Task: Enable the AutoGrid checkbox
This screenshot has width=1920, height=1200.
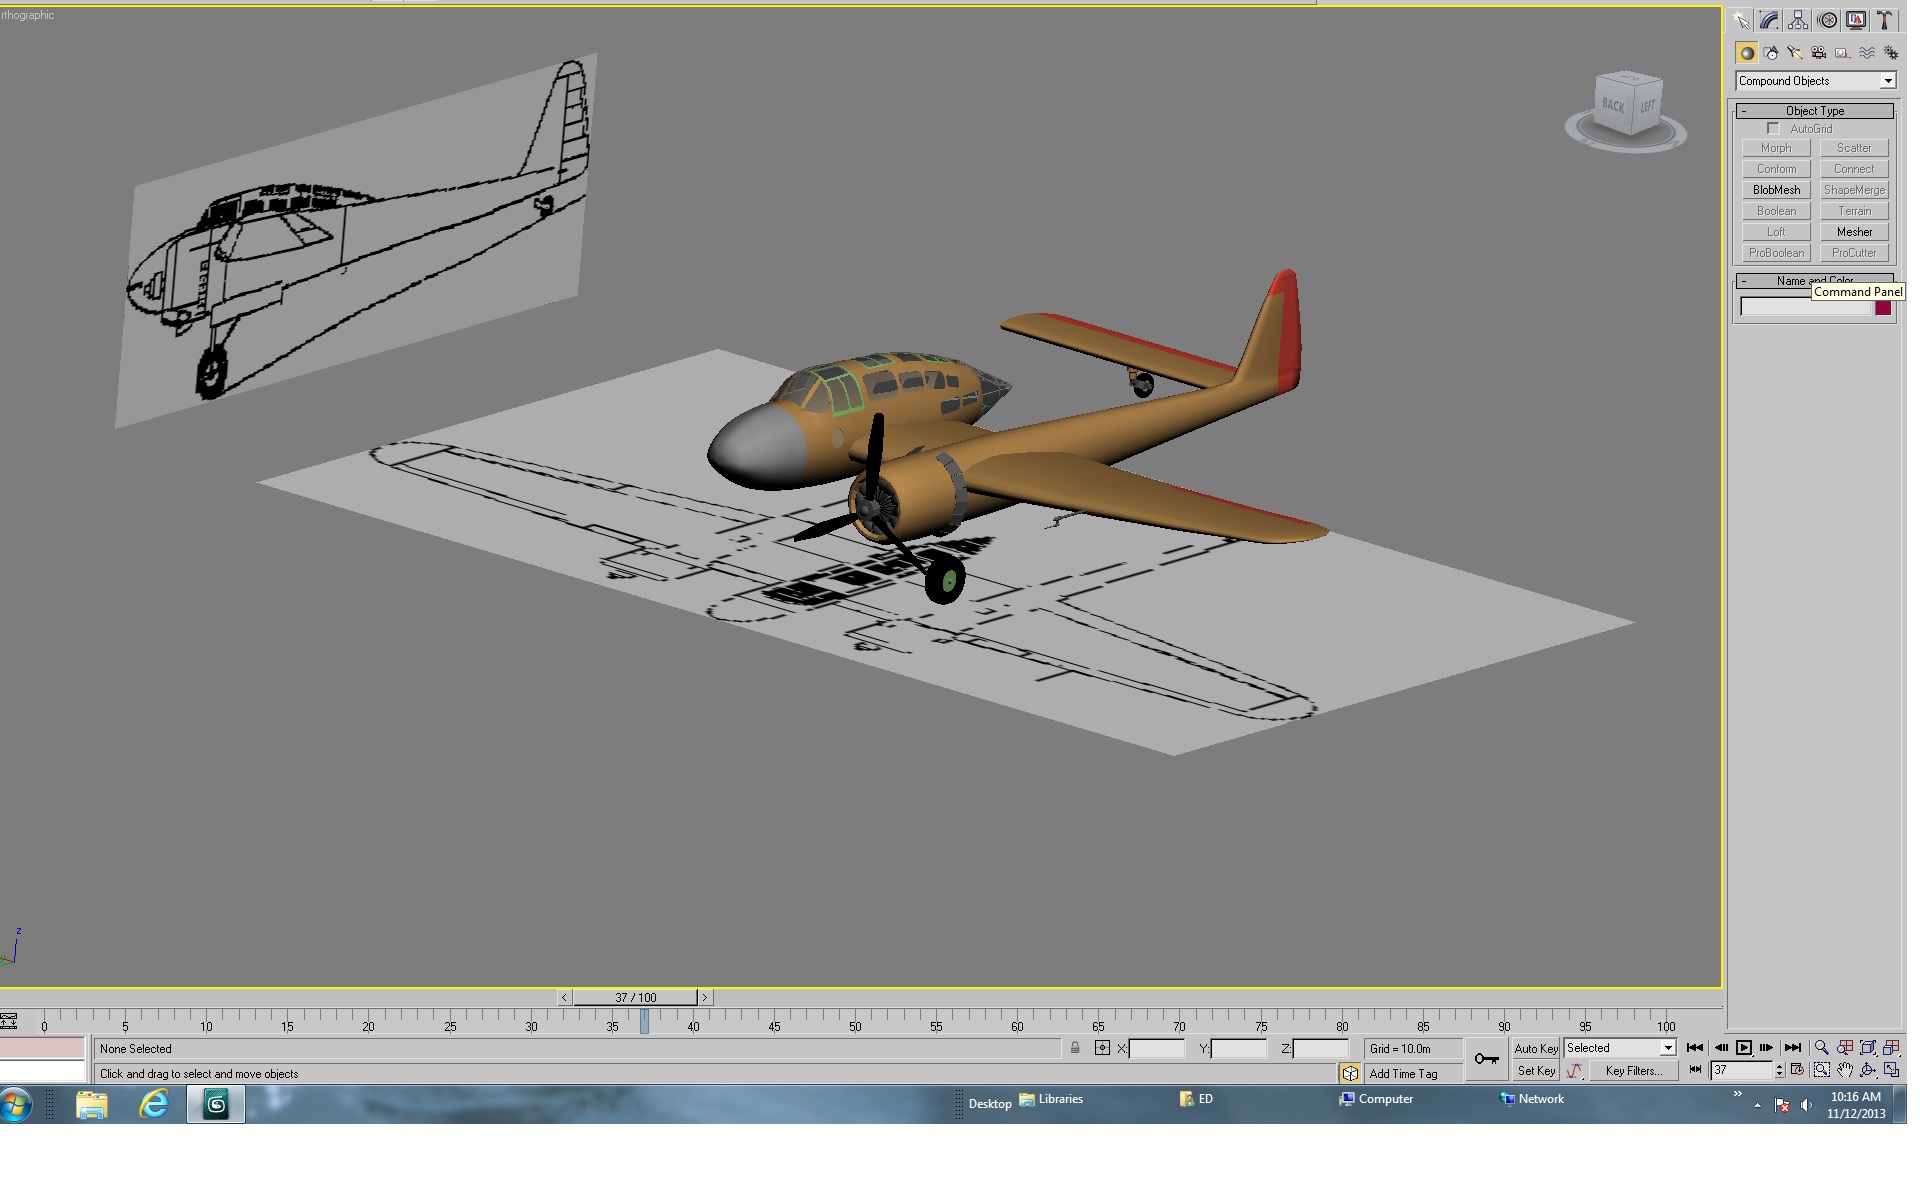Action: (1773, 129)
